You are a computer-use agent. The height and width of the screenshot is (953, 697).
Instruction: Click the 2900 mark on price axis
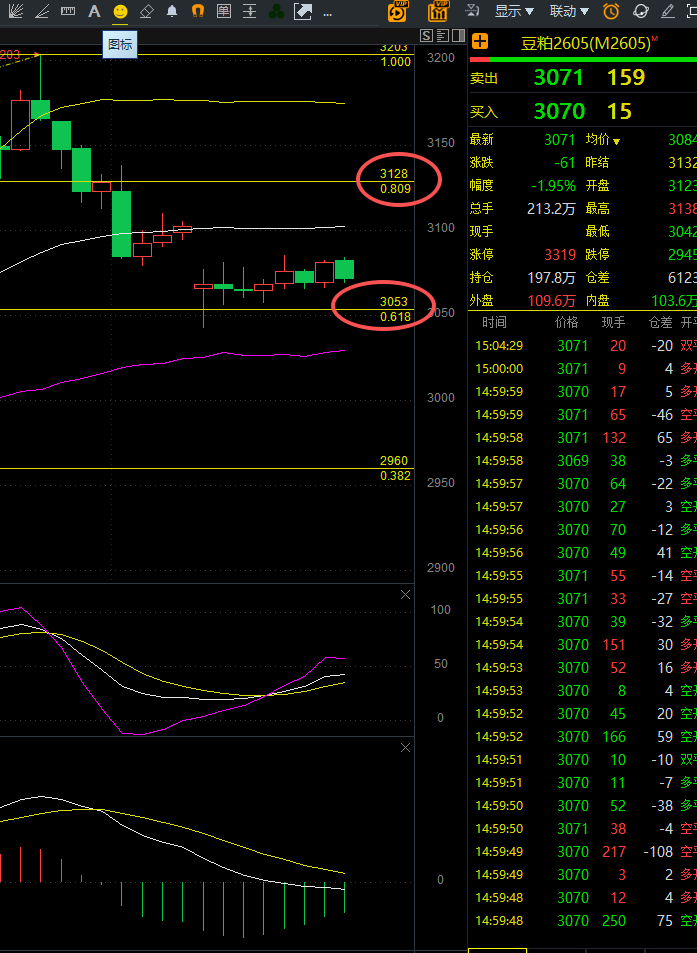[x=441, y=568]
